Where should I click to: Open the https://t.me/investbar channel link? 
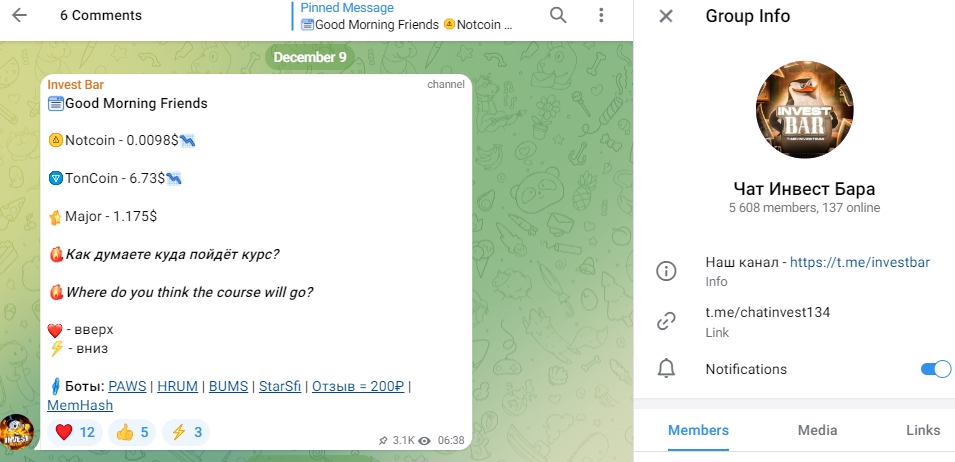[x=860, y=262]
